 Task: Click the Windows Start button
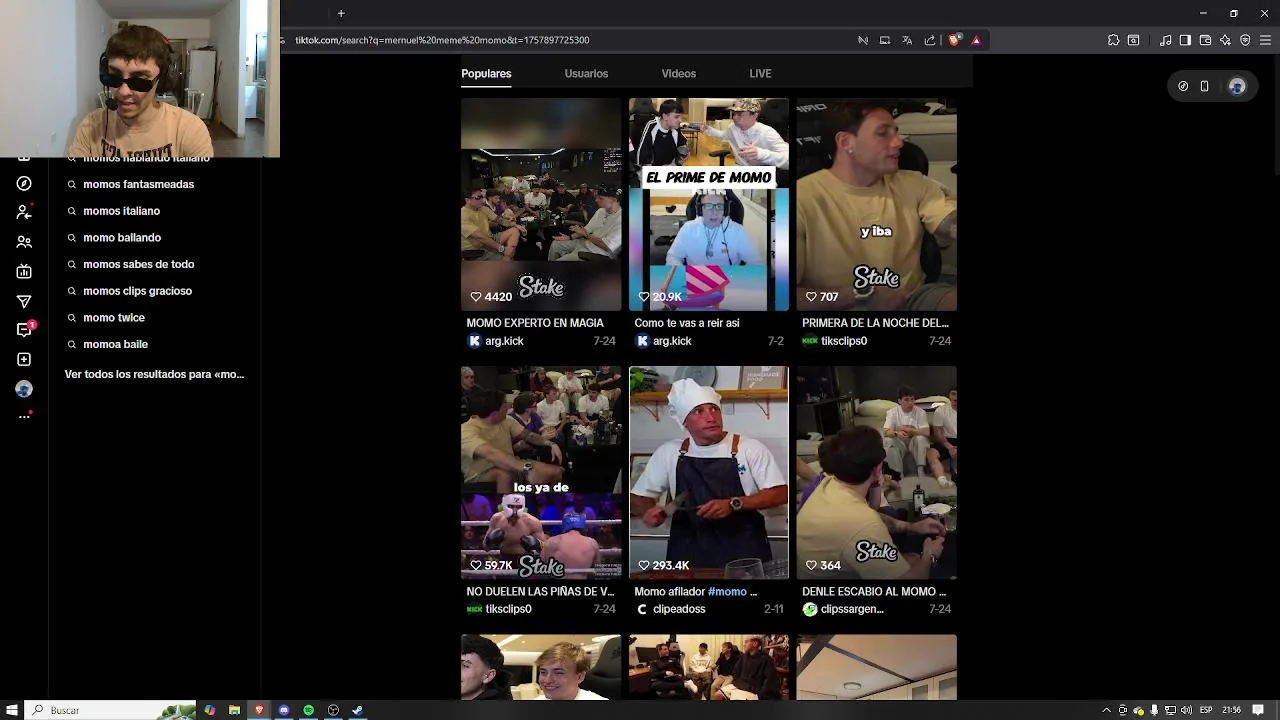pyautogui.click(x=11, y=710)
